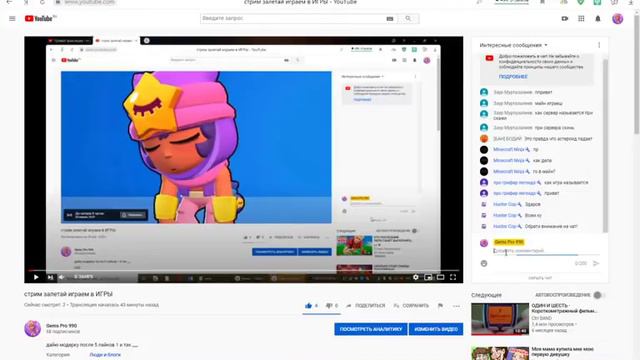
Task: Enter fullscreen mode
Action: click(453, 277)
